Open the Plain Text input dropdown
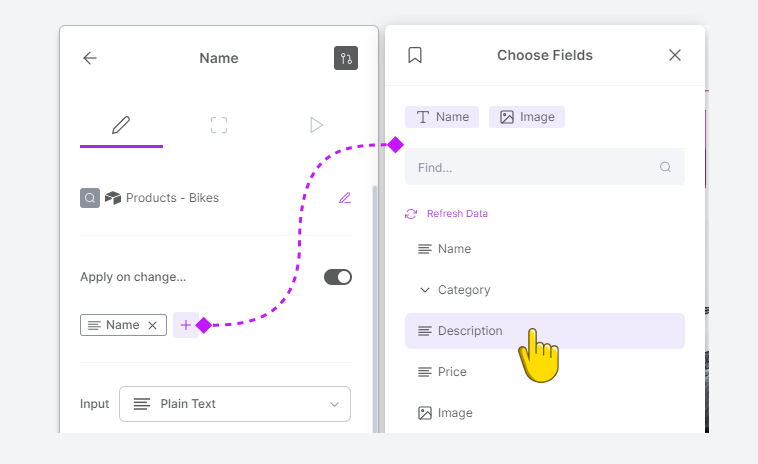 pyautogui.click(x=235, y=404)
